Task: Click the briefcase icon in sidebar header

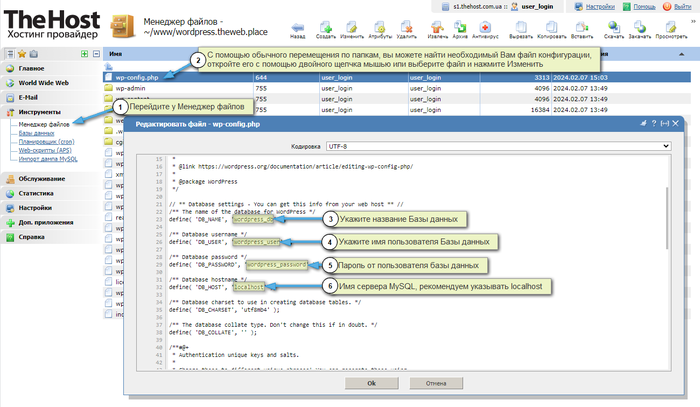Action: [x=33, y=54]
